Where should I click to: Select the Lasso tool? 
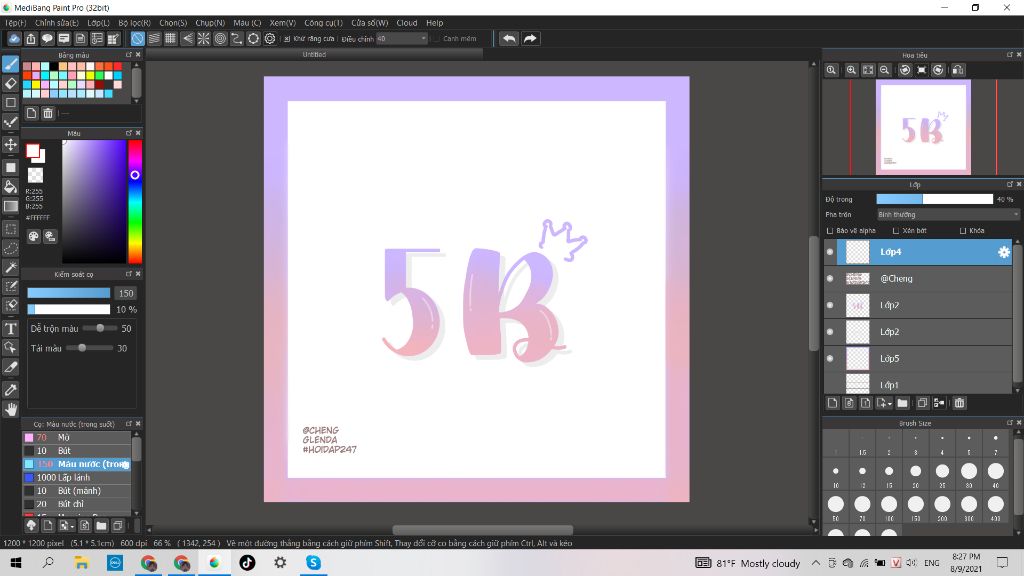10,248
